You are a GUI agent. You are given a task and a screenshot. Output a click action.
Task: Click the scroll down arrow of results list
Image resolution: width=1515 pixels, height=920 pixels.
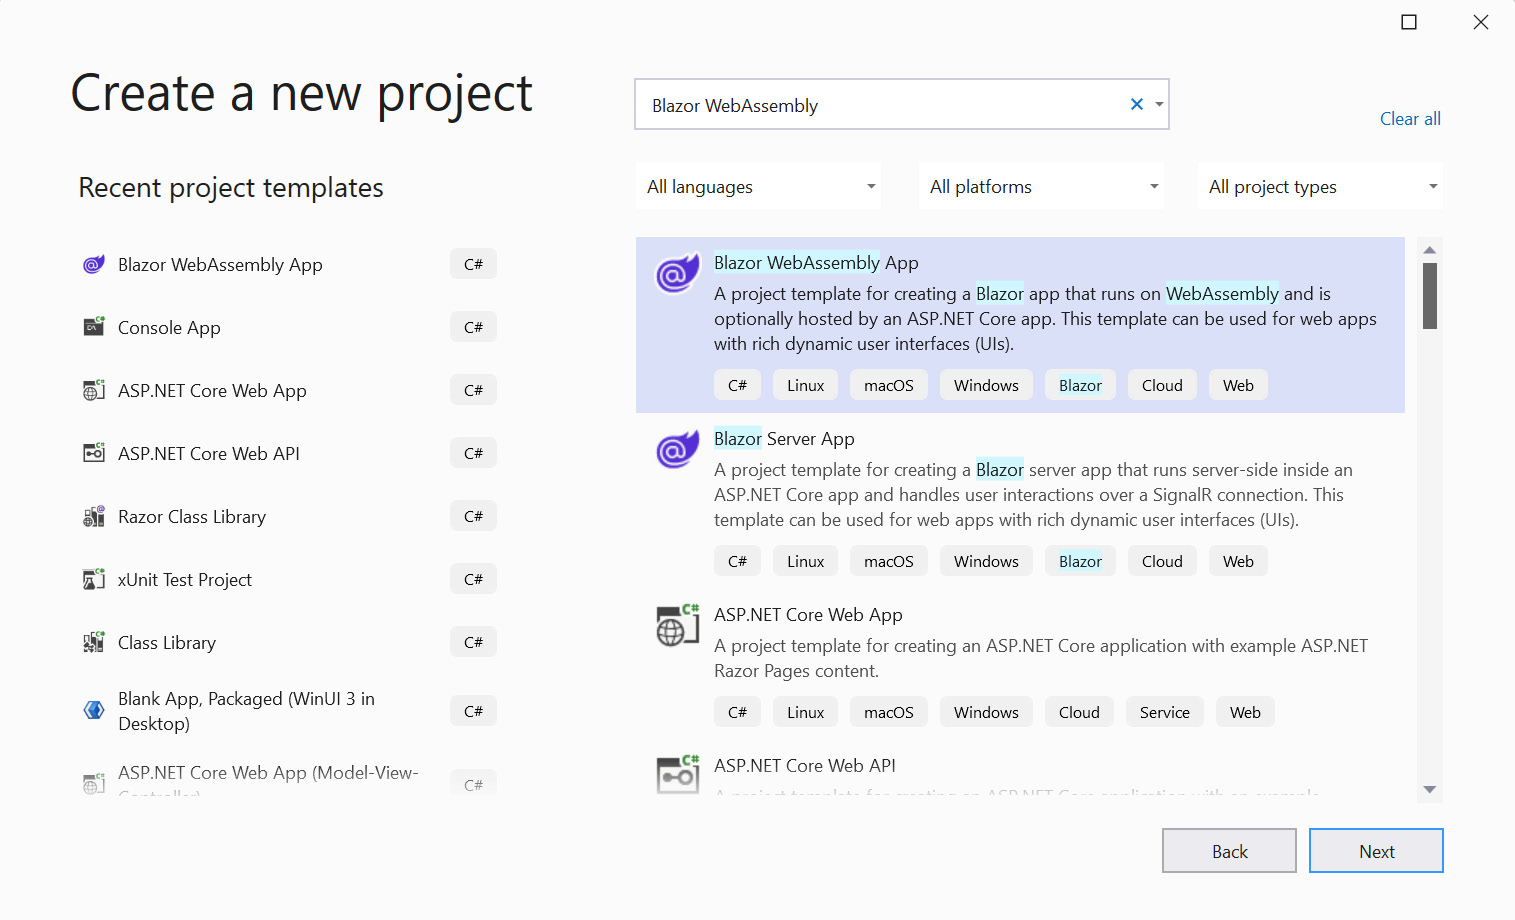(1430, 790)
